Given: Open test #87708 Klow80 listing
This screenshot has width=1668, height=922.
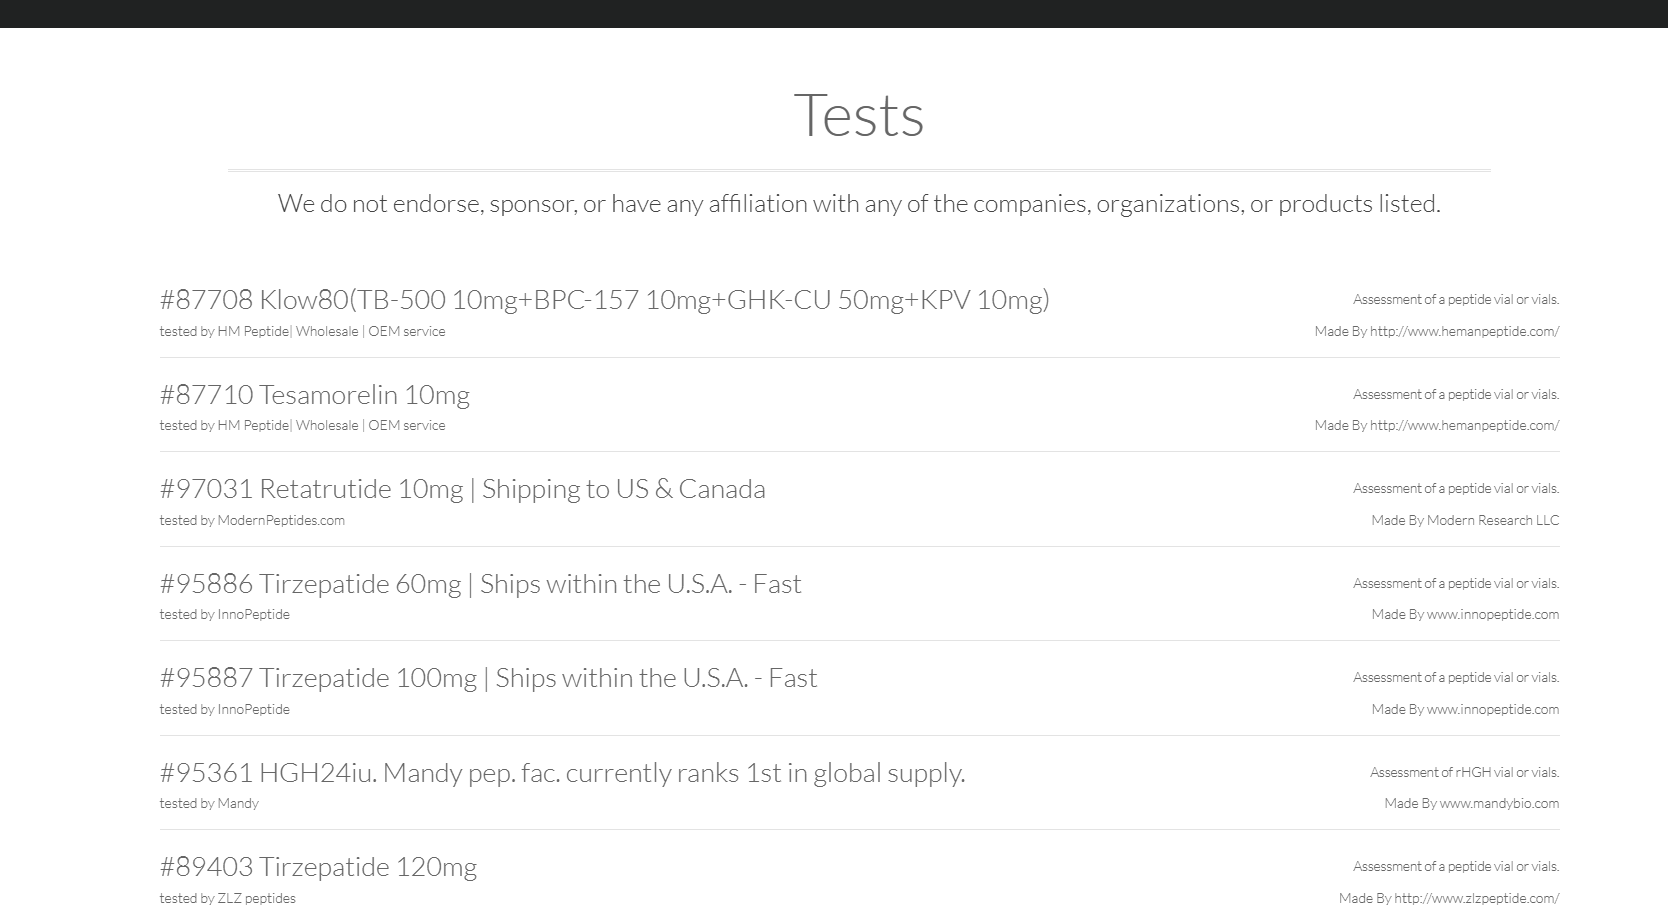Looking at the screenshot, I should coord(604,299).
